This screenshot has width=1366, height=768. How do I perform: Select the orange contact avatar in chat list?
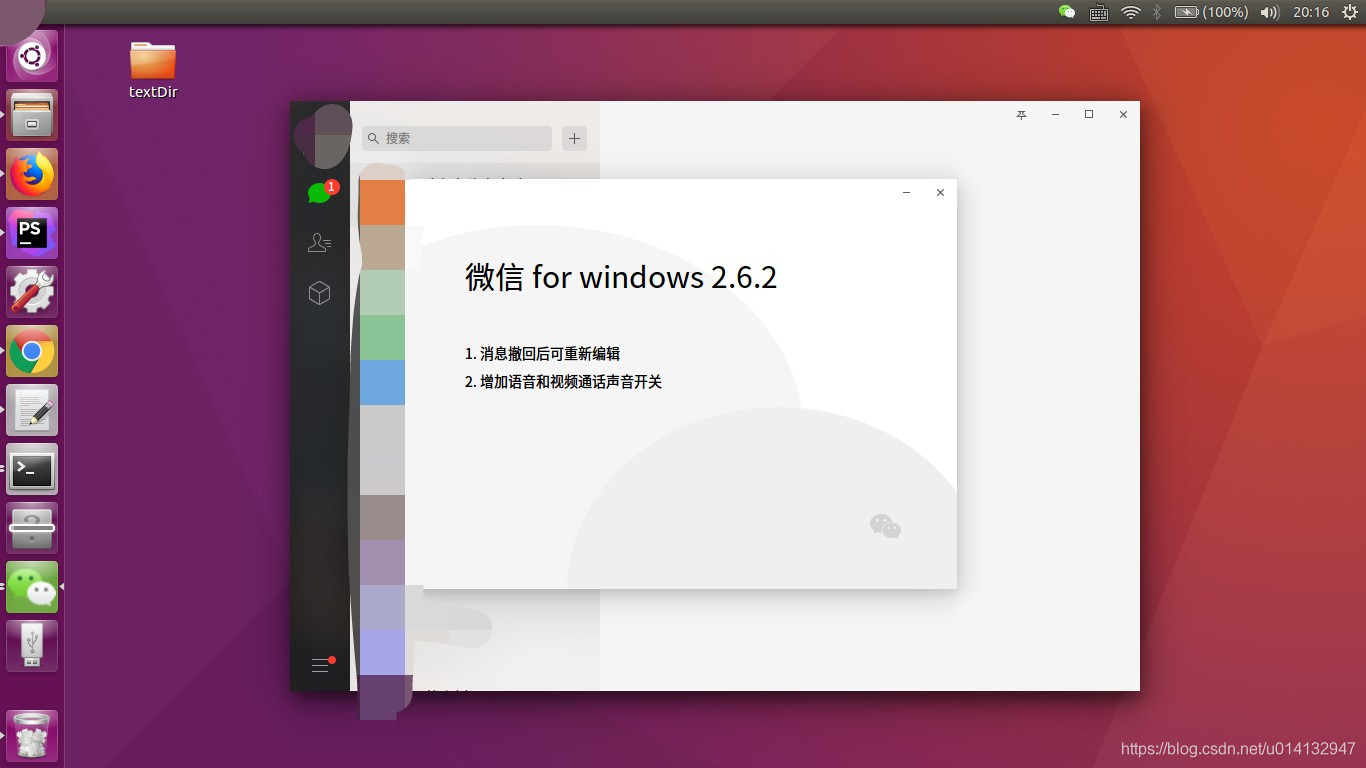click(x=382, y=202)
